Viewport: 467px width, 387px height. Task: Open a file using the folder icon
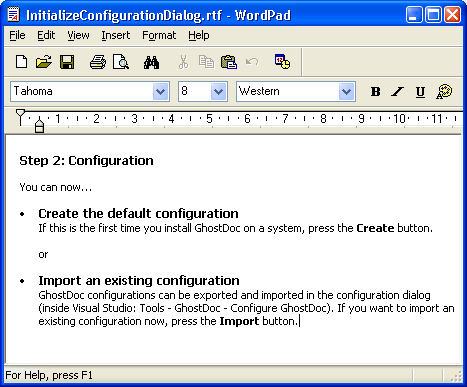click(44, 62)
